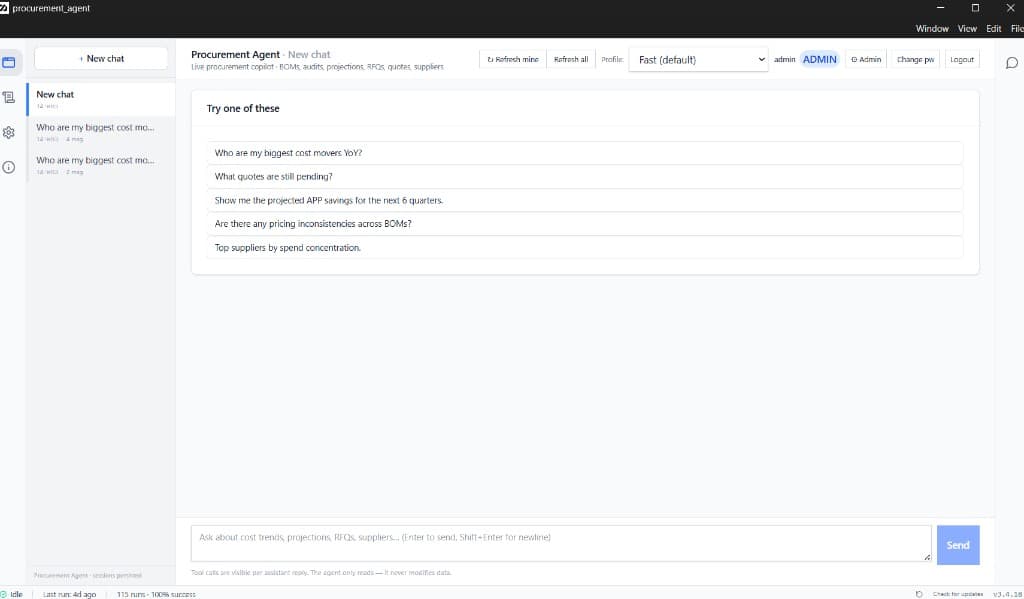1024x599 pixels.
Task: Click the version number in status bar
Action: (x=1008, y=594)
